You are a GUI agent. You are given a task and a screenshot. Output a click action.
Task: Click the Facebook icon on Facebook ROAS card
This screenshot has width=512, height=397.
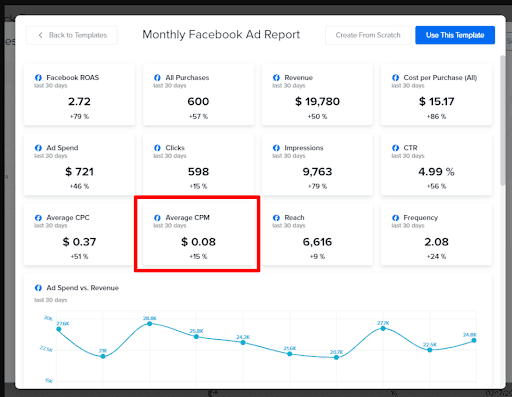(38, 78)
